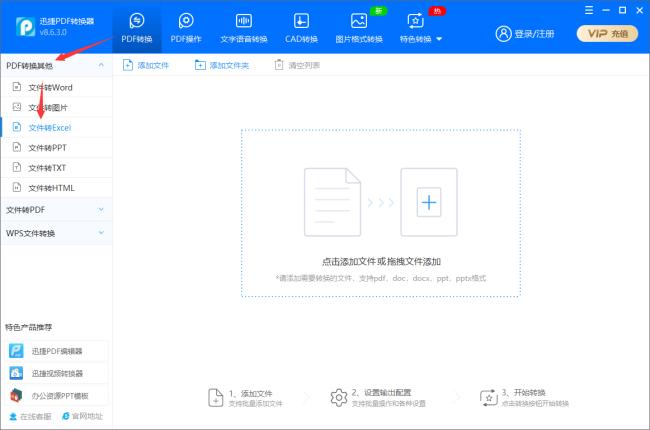Open 办公资源PPT模板 recommended product
The width and height of the screenshot is (650, 430).
56,396
